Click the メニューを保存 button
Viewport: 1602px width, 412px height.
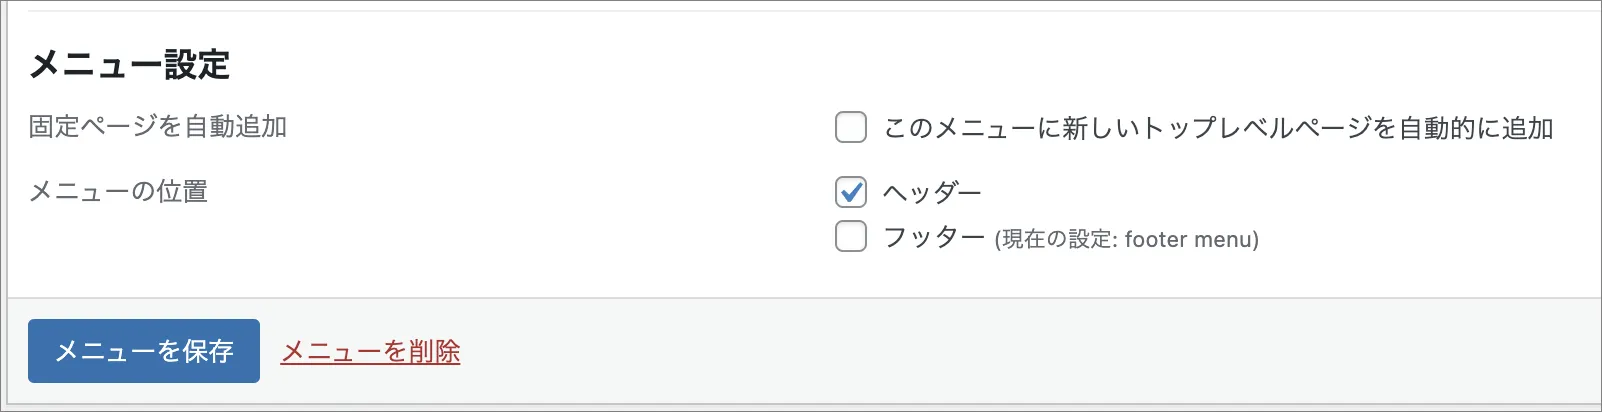coord(144,351)
